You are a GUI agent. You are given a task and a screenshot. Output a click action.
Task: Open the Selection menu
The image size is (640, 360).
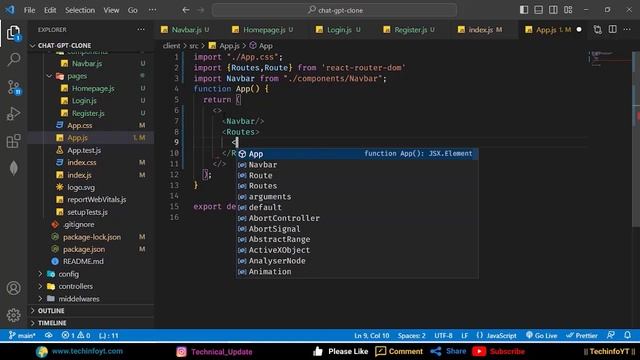[80, 10]
